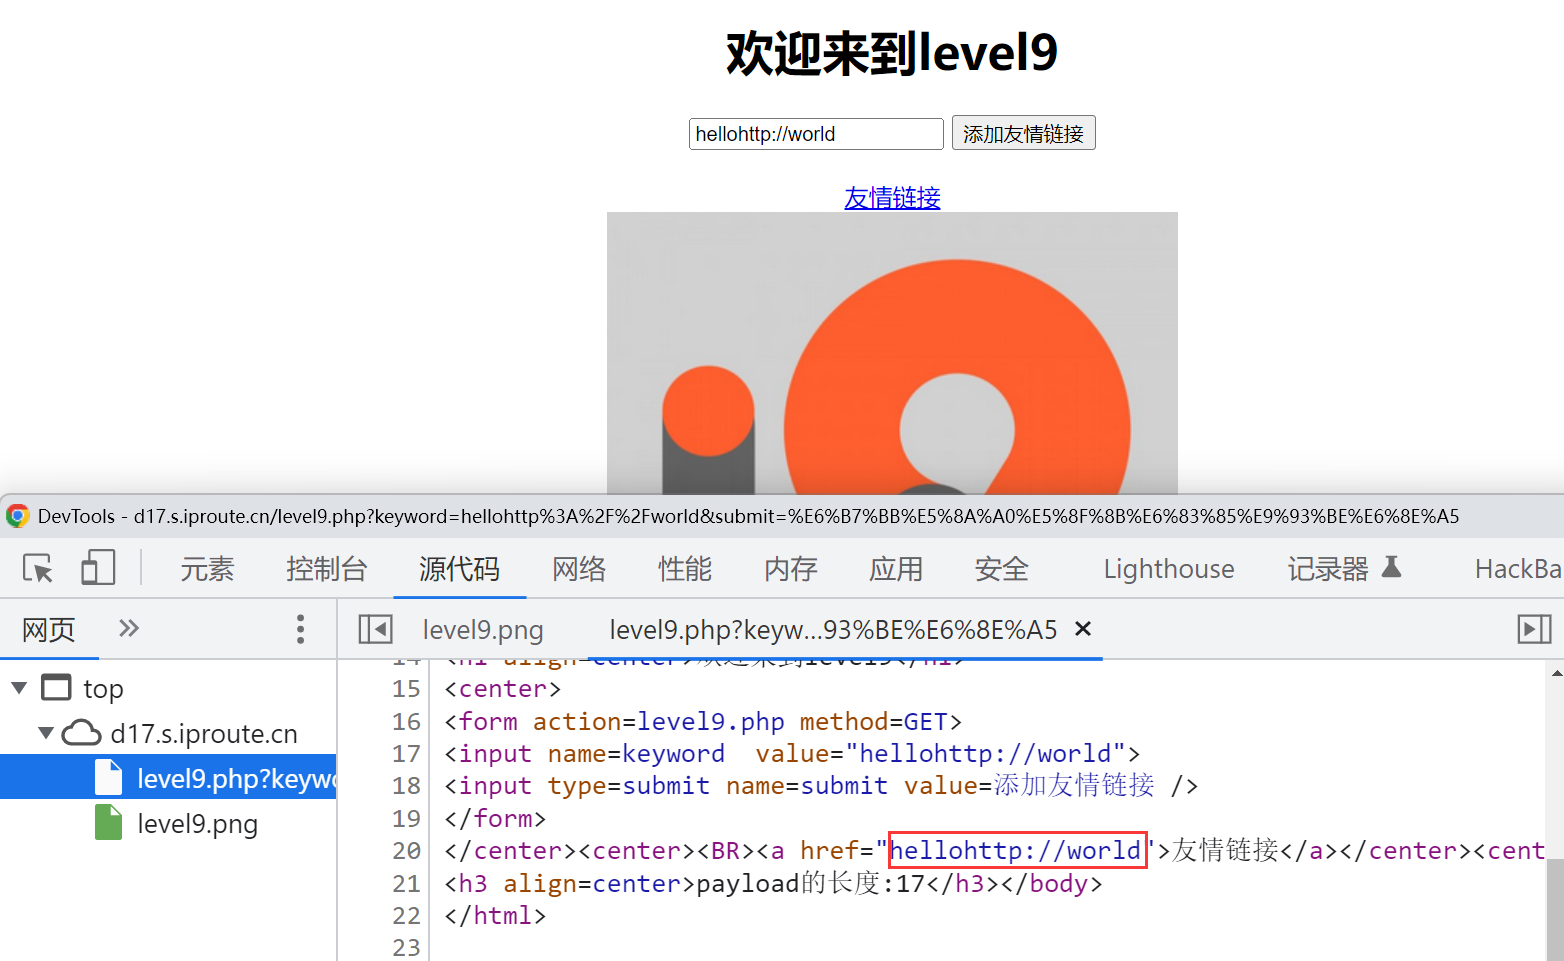Open the Lighthouse panel tab

(x=1168, y=569)
